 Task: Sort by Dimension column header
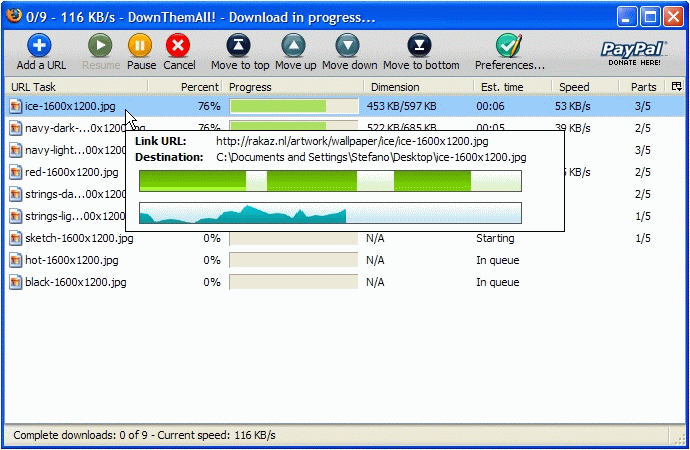click(418, 87)
